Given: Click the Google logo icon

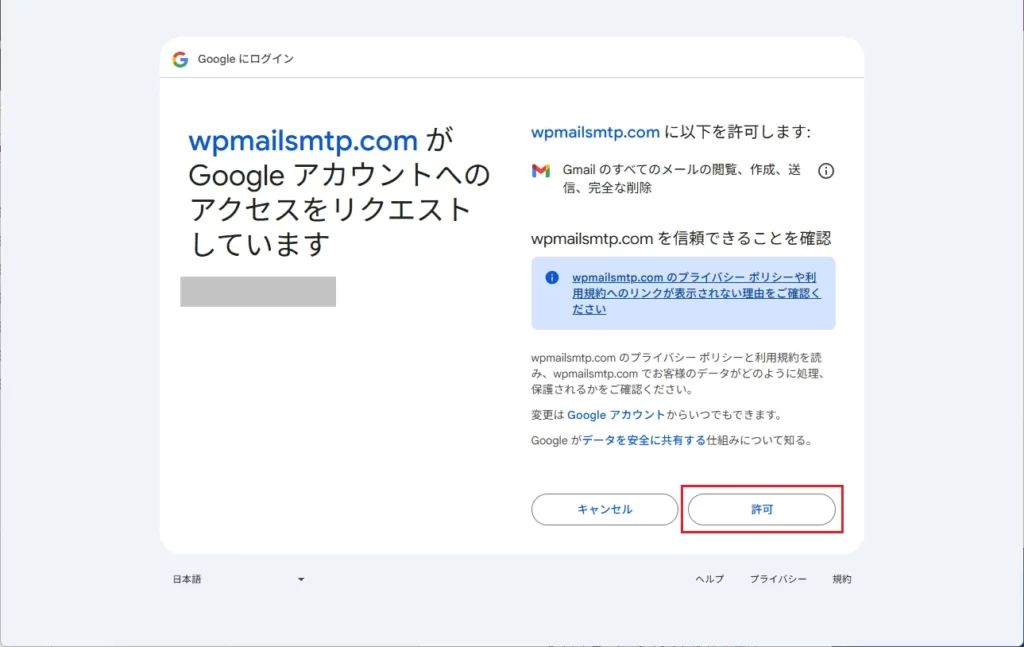Looking at the screenshot, I should [180, 59].
